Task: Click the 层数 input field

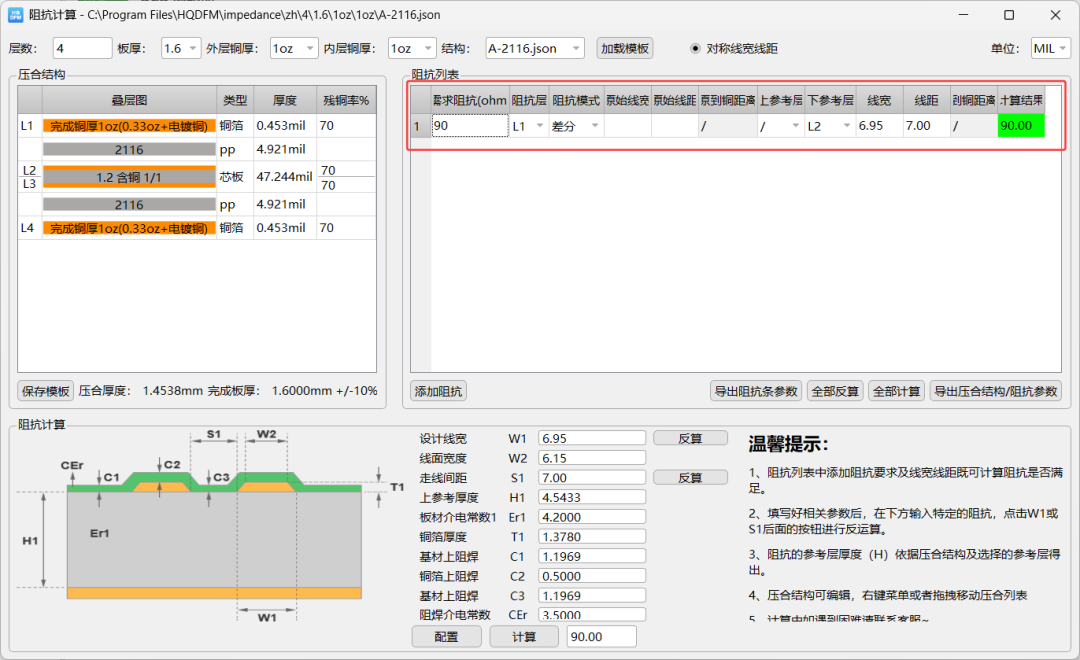Action: (82, 48)
